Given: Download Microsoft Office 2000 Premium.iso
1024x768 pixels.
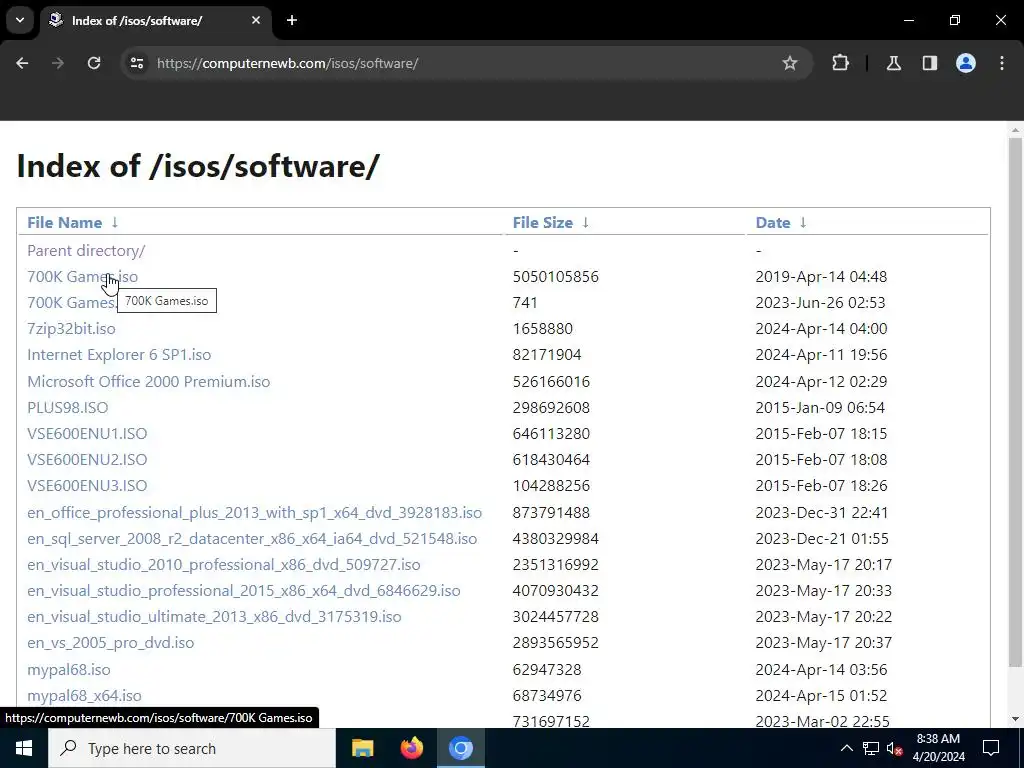Looking at the screenshot, I should point(148,382).
